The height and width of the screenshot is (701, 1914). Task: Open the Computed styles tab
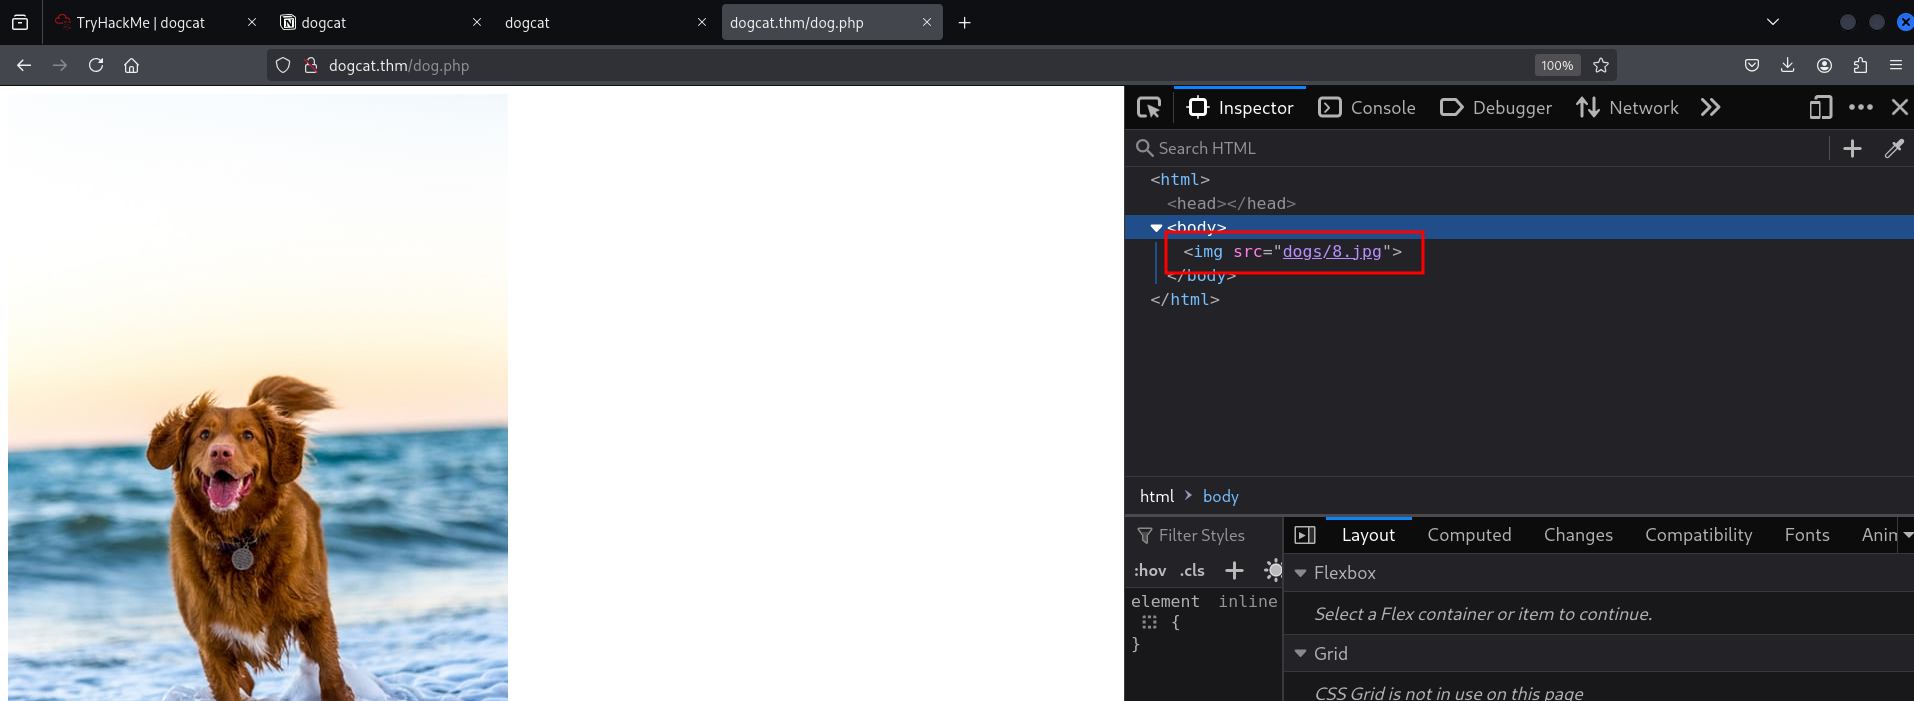[x=1469, y=535]
